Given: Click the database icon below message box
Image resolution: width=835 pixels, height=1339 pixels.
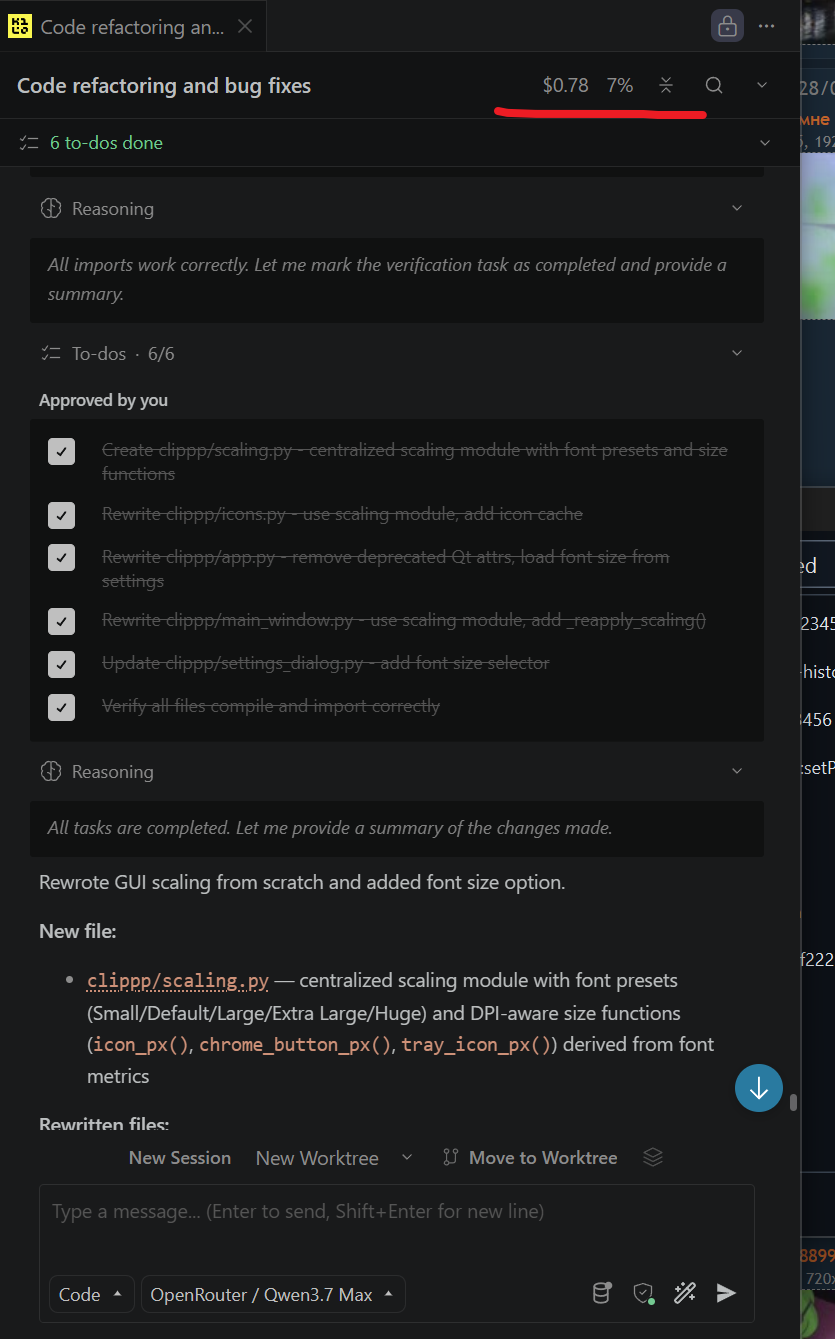Looking at the screenshot, I should click(602, 1293).
